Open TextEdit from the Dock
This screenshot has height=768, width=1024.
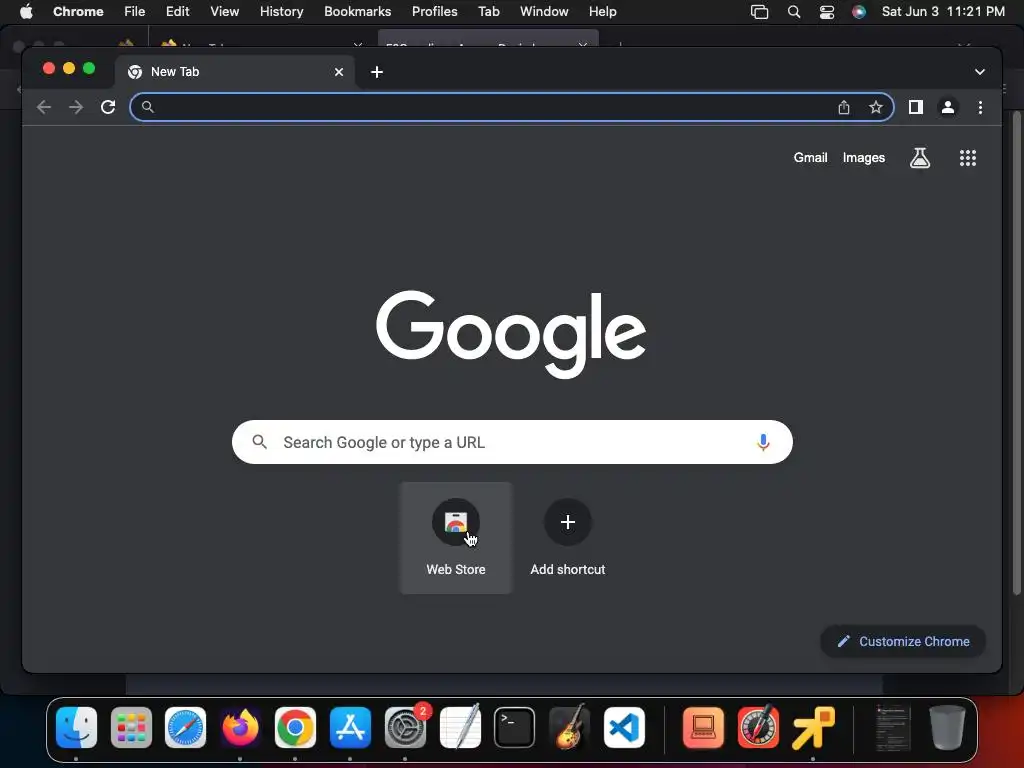point(460,727)
